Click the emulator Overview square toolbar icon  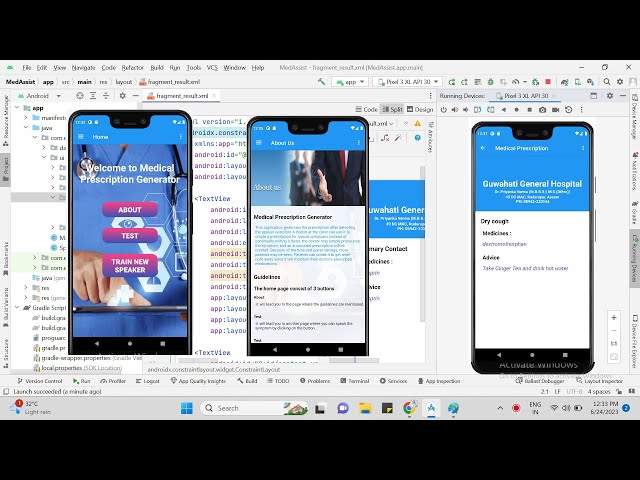coord(530,110)
